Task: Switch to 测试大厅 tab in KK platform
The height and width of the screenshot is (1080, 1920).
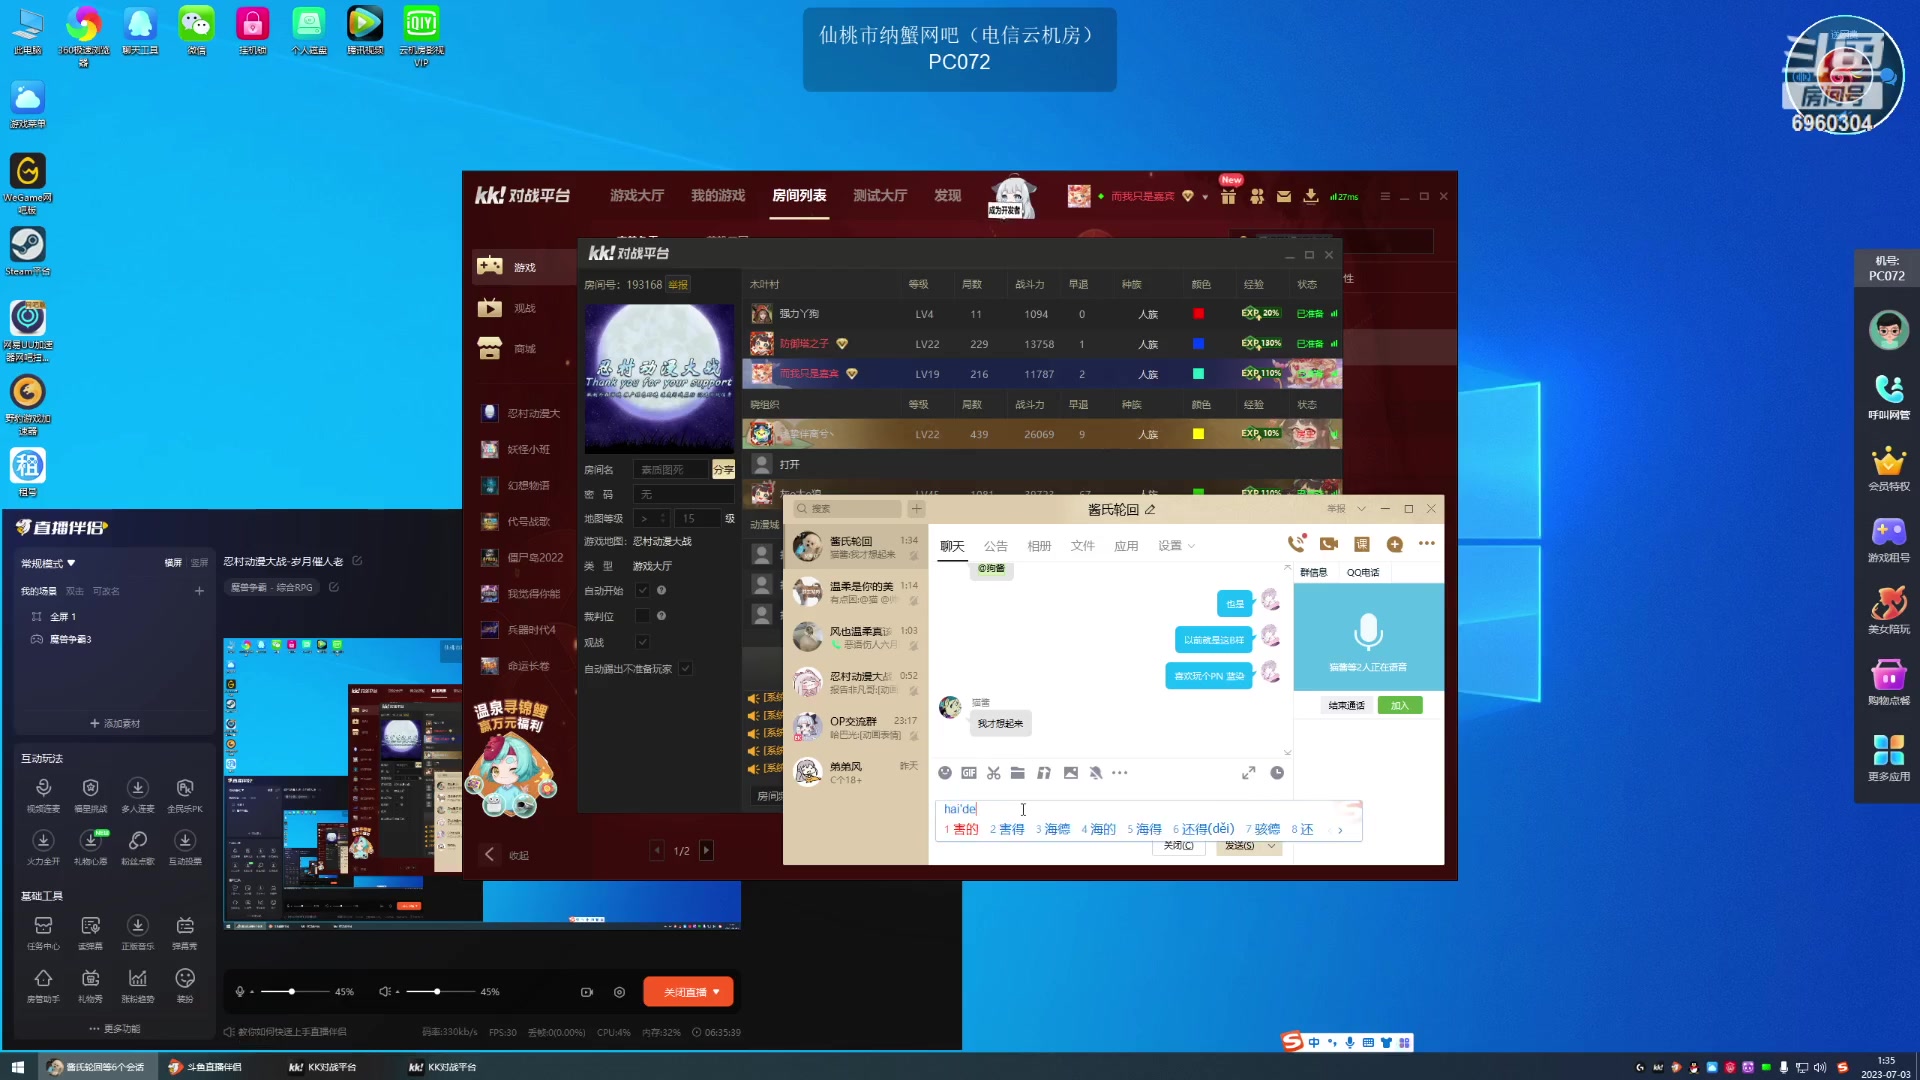Action: [880, 196]
